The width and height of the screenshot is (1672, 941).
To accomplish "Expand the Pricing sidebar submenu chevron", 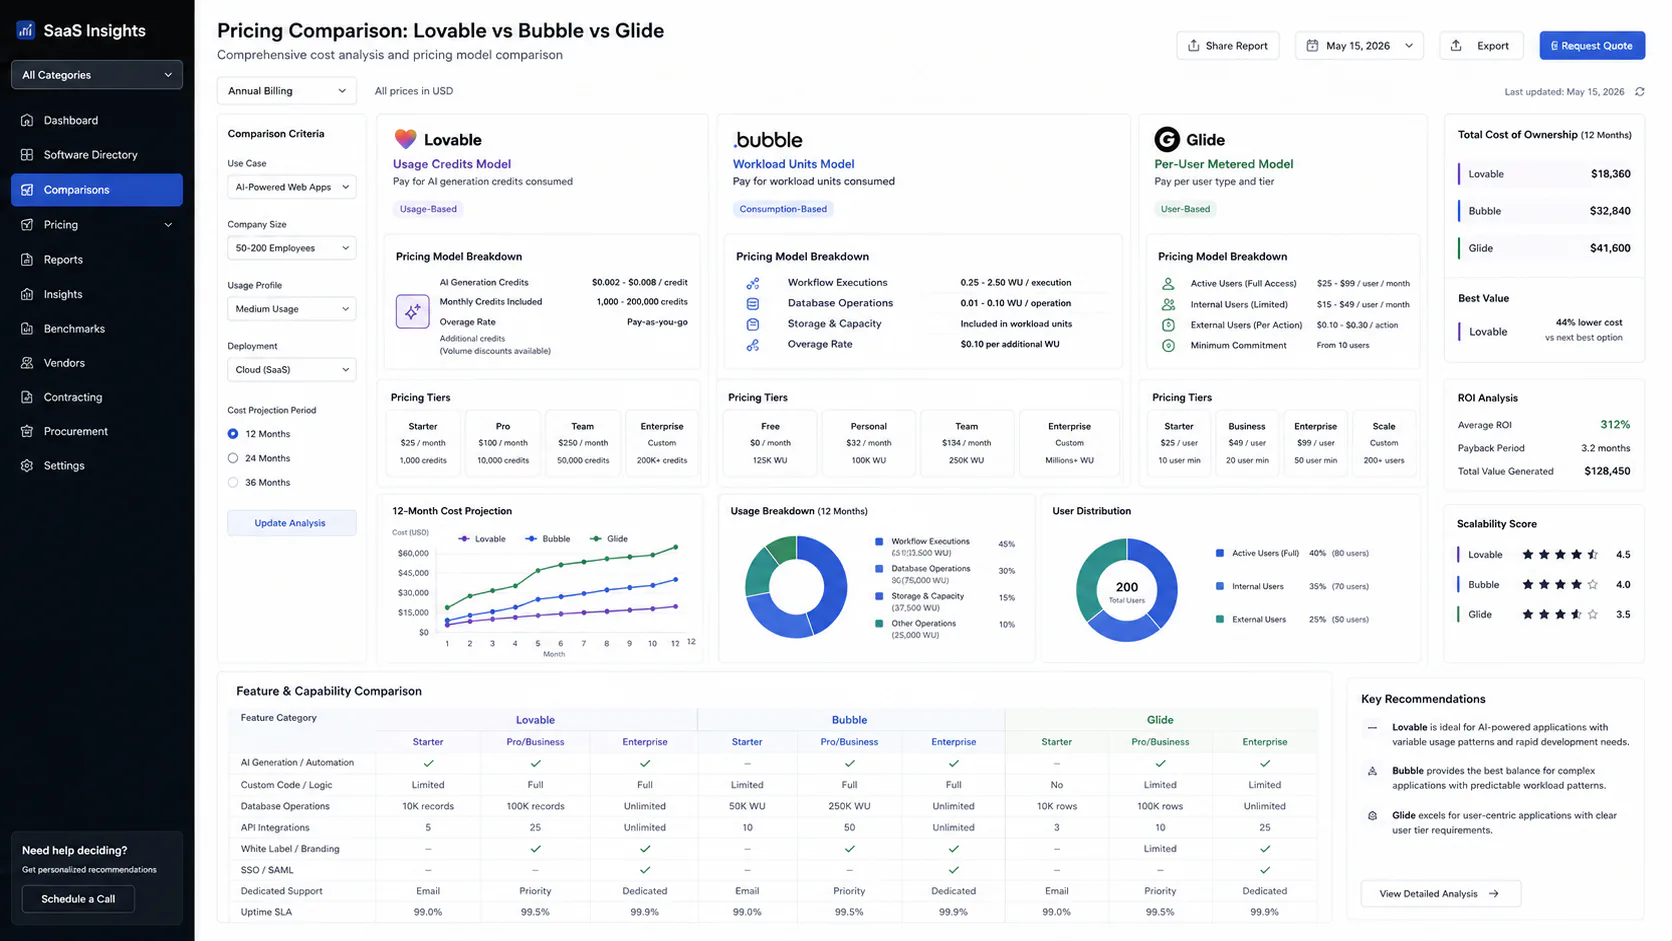I will 168,225.
